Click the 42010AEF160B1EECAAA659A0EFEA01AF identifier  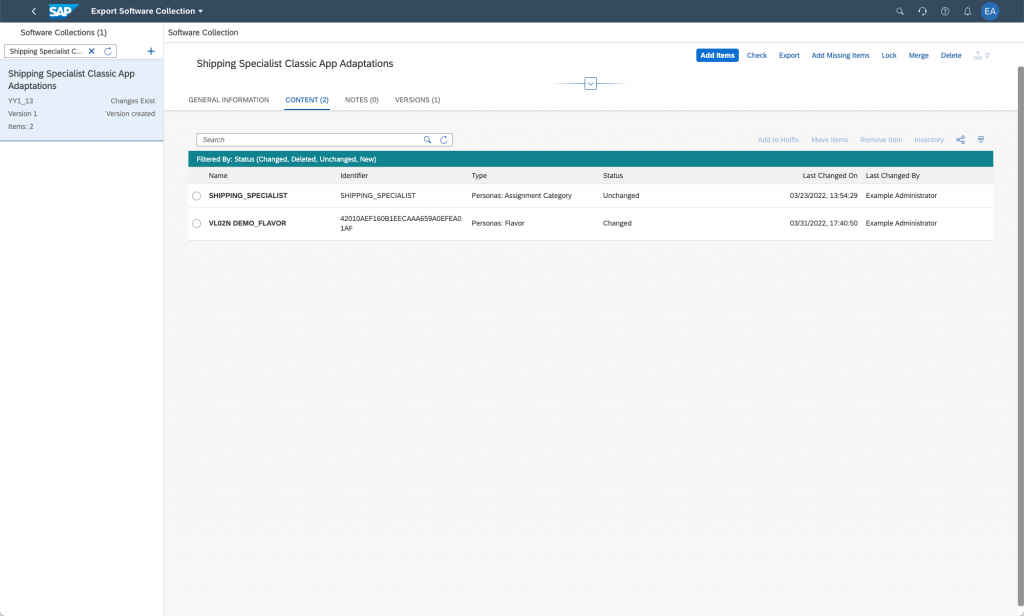[401, 223]
